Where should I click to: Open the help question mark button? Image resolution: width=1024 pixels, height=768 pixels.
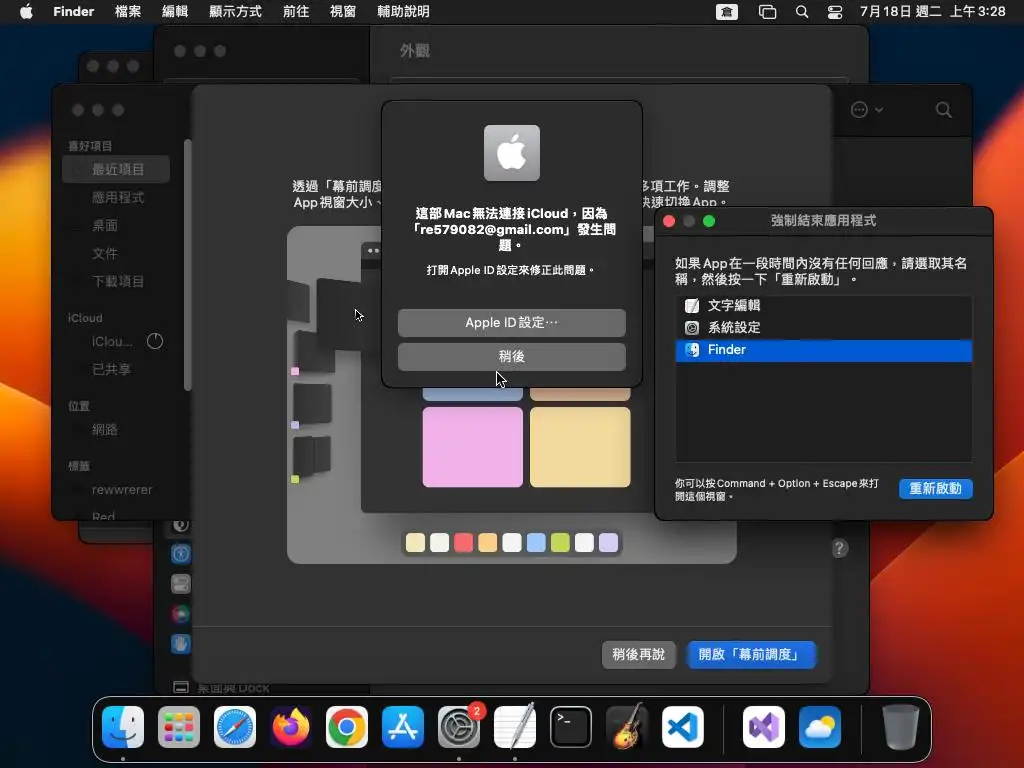[840, 548]
